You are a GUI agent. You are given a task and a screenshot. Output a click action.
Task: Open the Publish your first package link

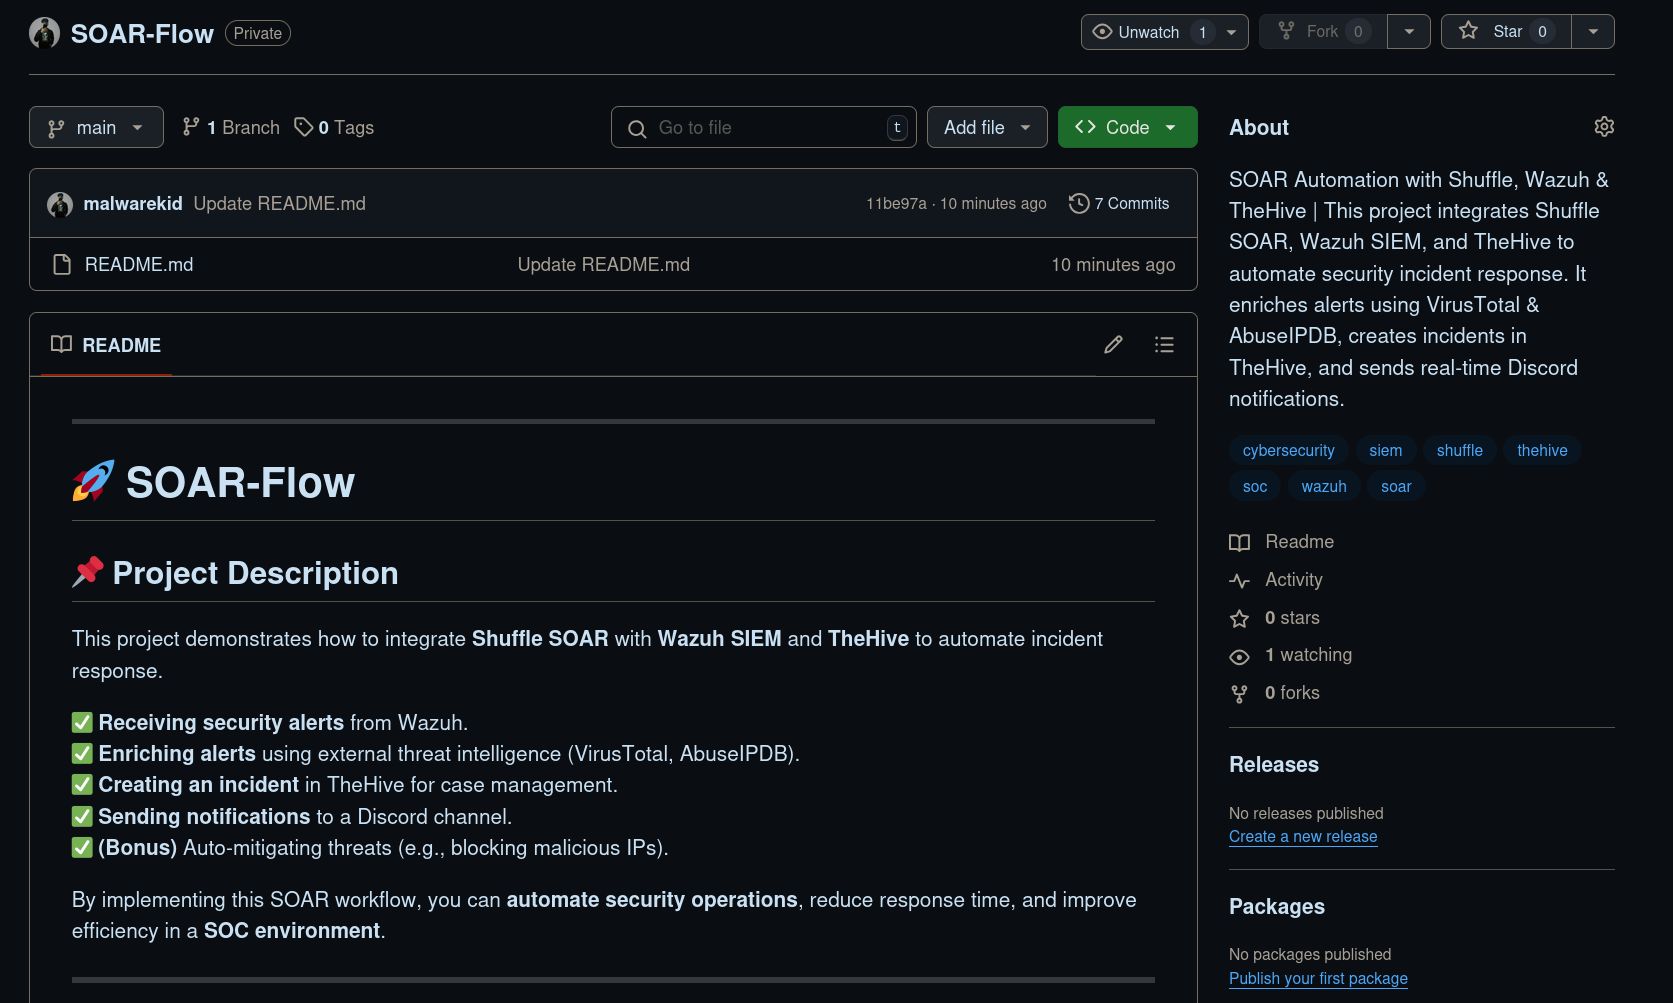point(1317,978)
